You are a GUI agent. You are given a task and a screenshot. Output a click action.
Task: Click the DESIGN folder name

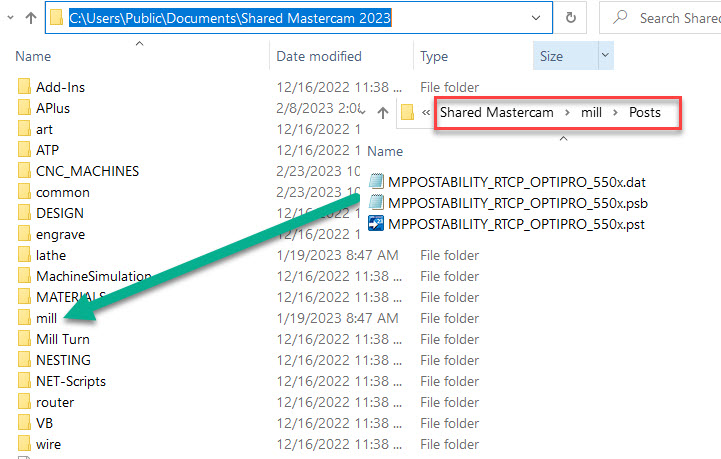pyautogui.click(x=60, y=213)
